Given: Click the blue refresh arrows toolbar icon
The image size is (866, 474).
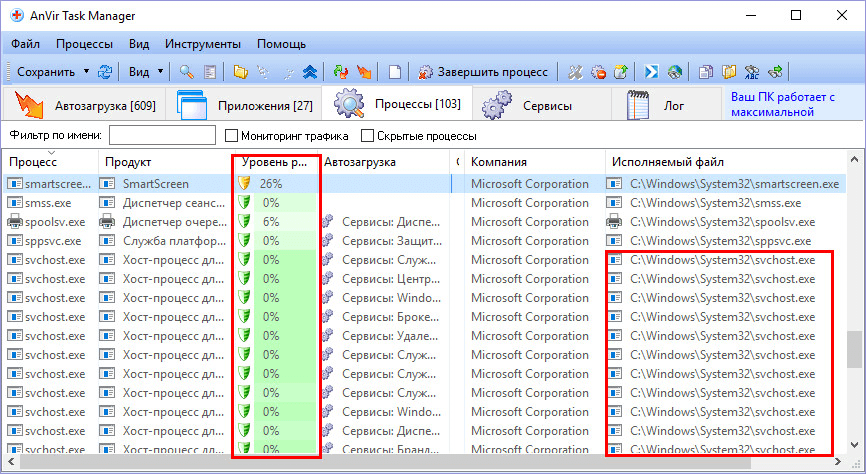Looking at the screenshot, I should point(104,72).
